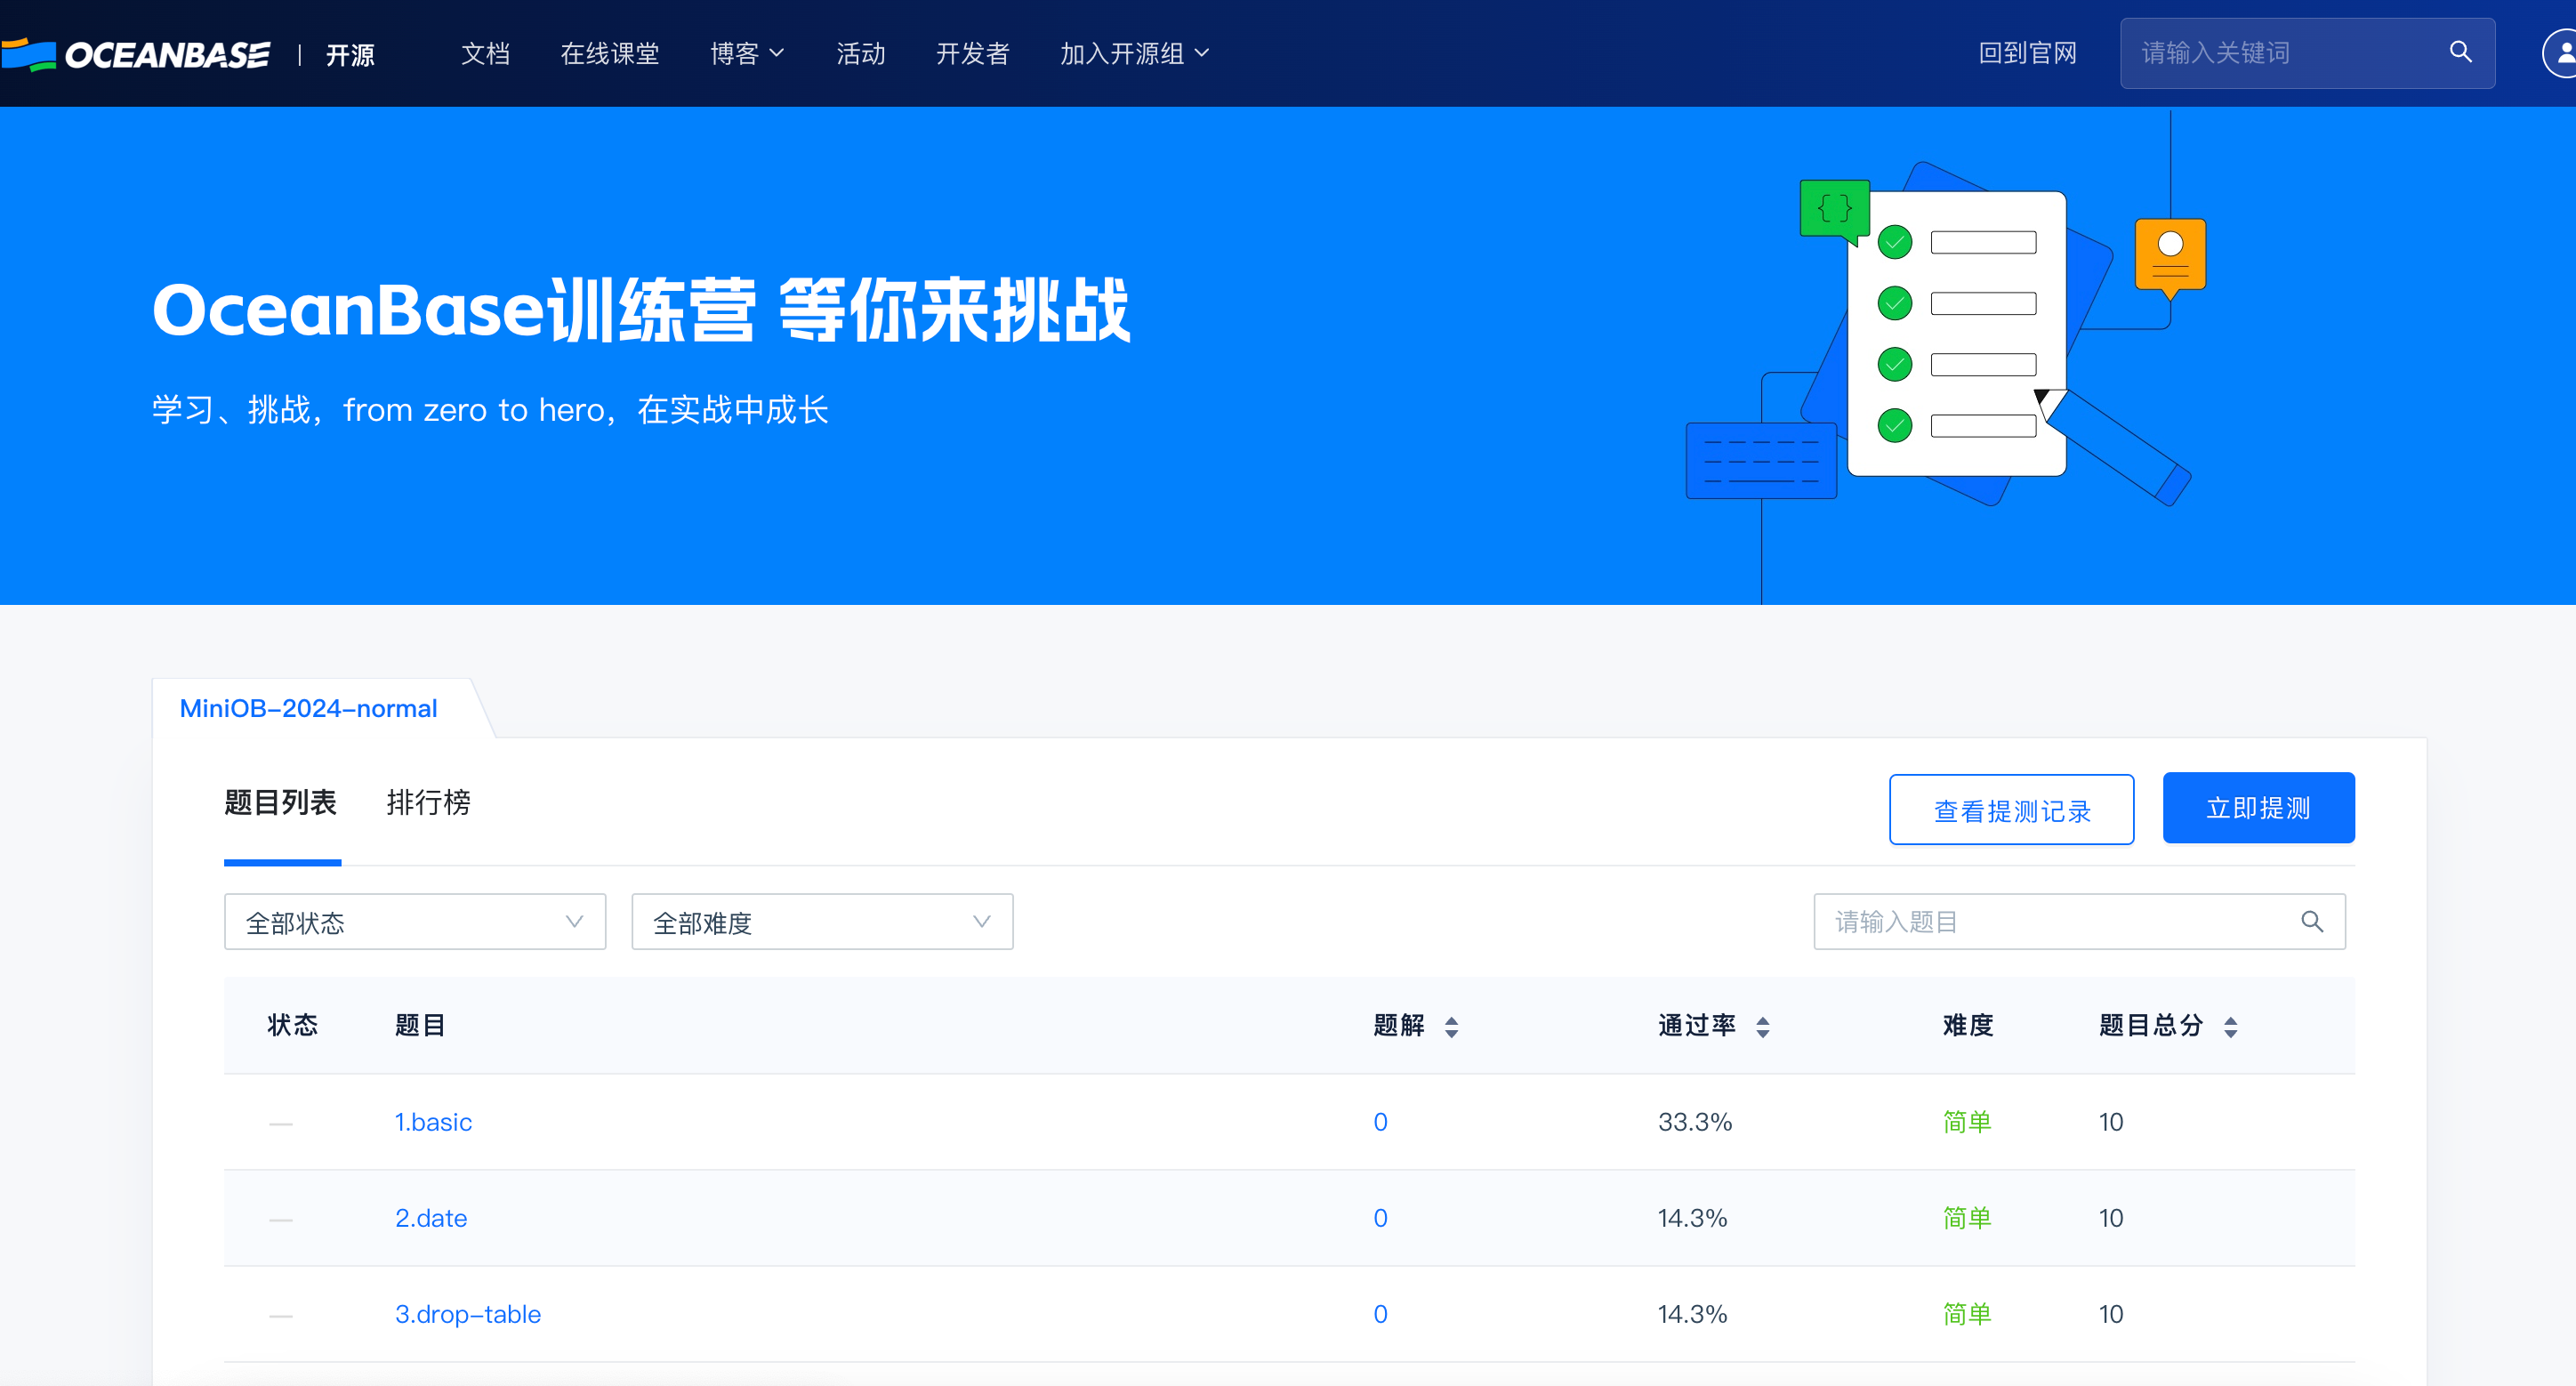Click the problem search magnifier icon

(x=2311, y=921)
